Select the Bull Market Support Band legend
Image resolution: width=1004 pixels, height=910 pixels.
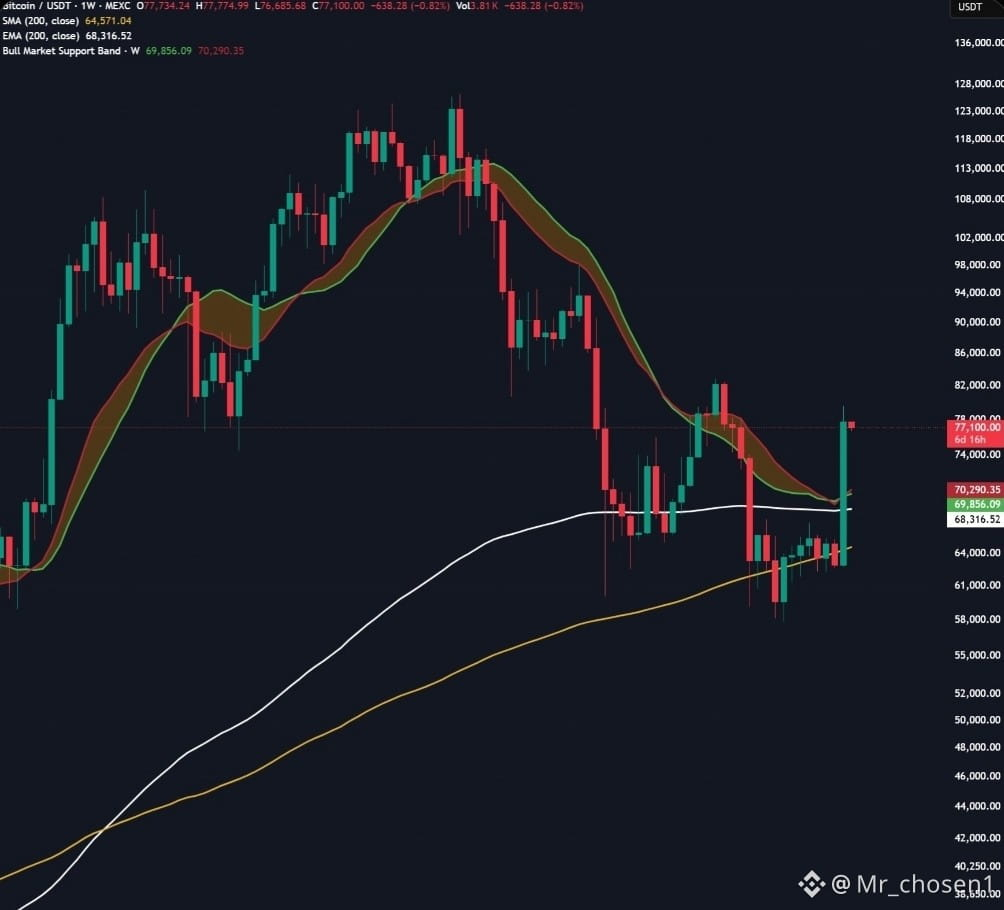[x=70, y=51]
